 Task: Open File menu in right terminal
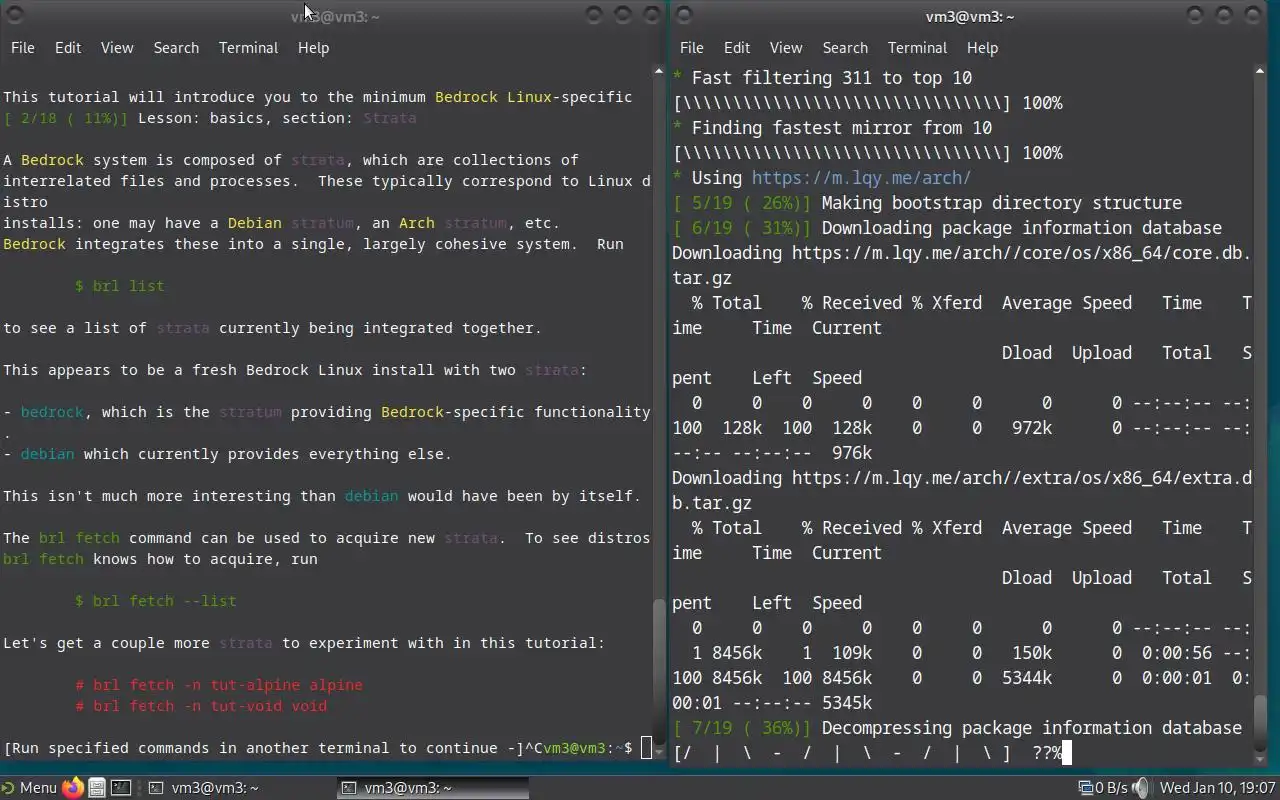[x=691, y=47]
